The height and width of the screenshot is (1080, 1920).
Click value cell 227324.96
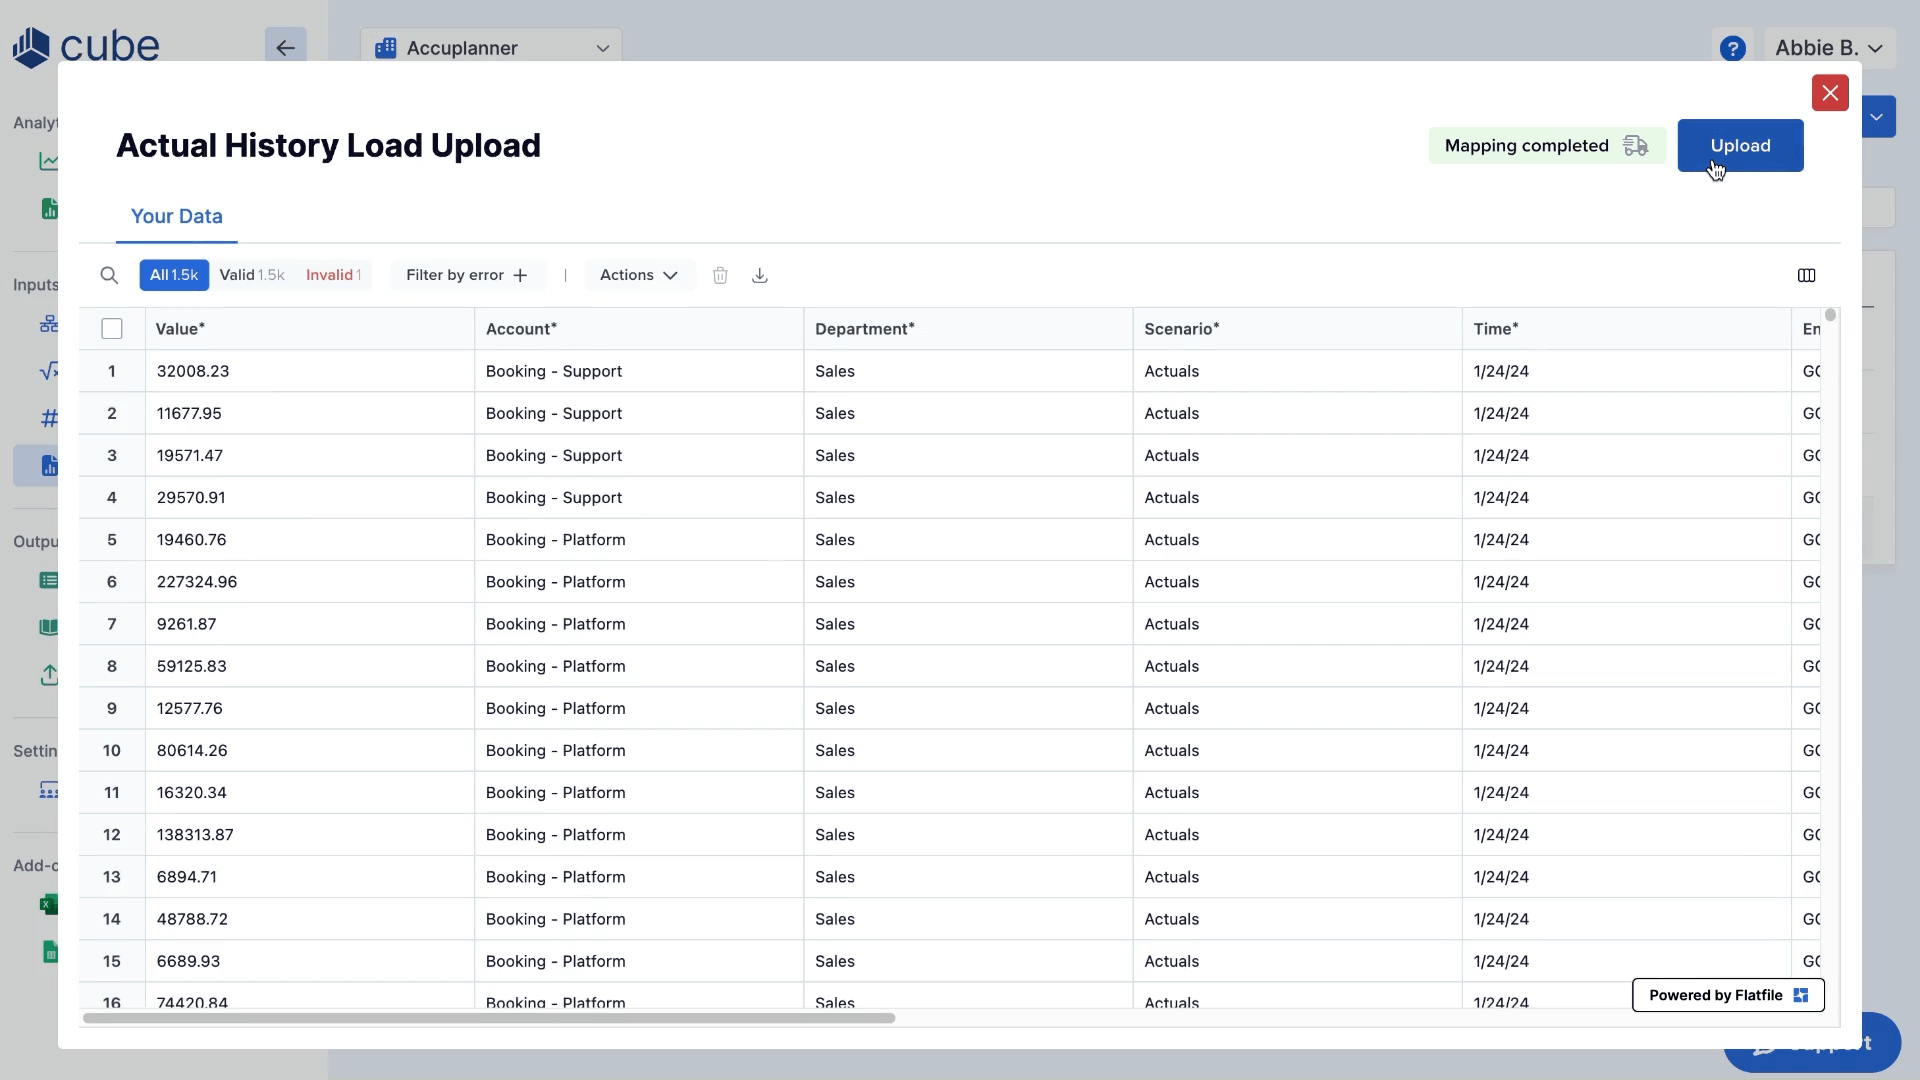(310, 582)
